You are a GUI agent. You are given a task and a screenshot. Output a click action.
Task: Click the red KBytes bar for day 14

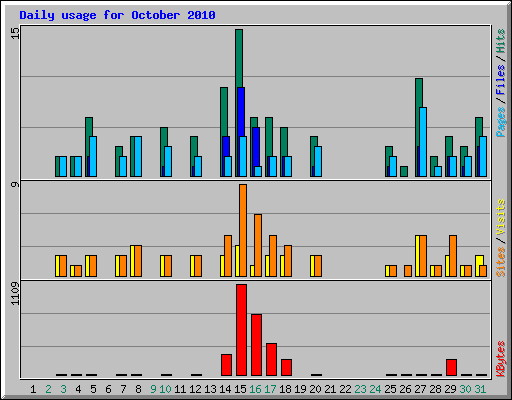click(226, 365)
